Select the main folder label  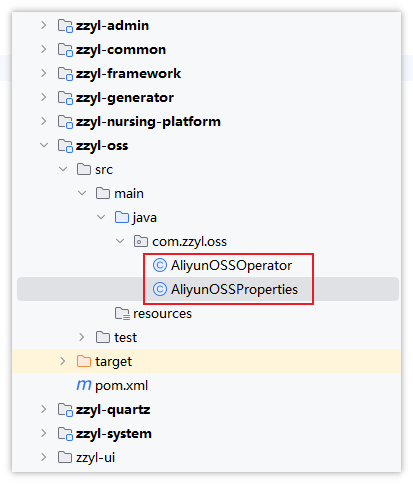(129, 194)
